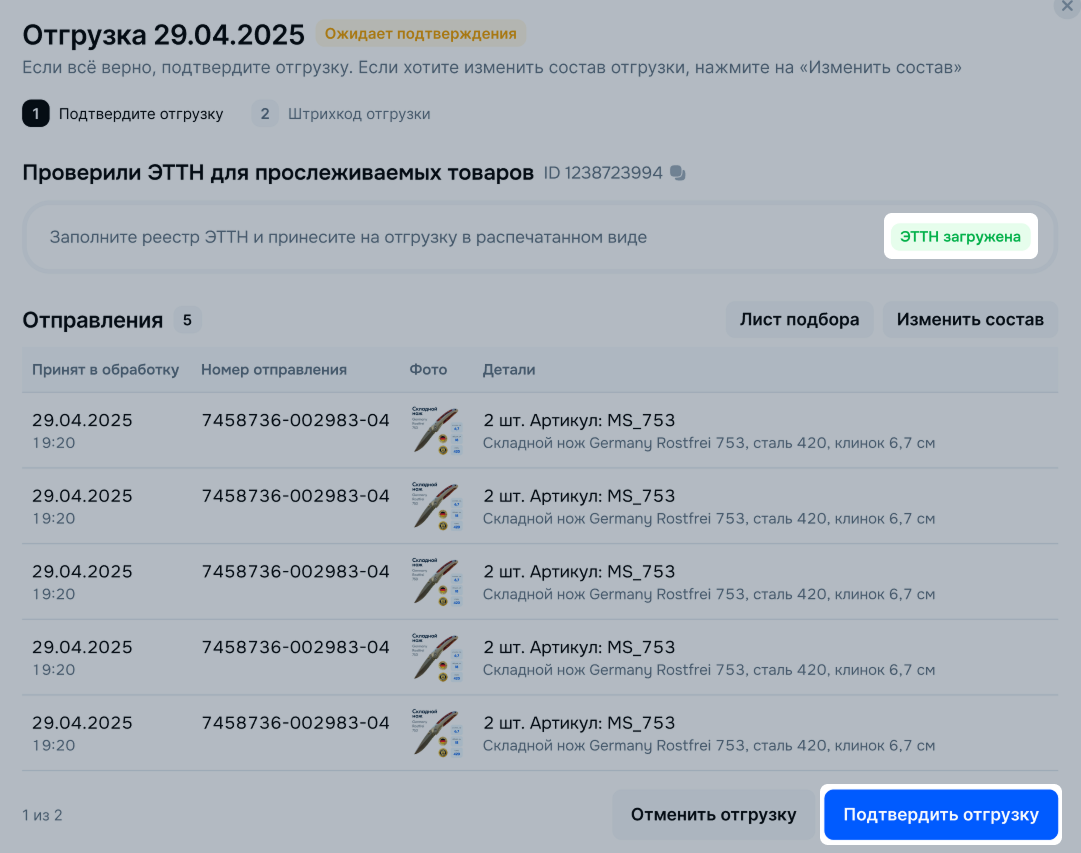Image resolution: width=1081 pixels, height=853 pixels.
Task: Copy the ID 1238723994 using the copy icon
Action: (678, 173)
